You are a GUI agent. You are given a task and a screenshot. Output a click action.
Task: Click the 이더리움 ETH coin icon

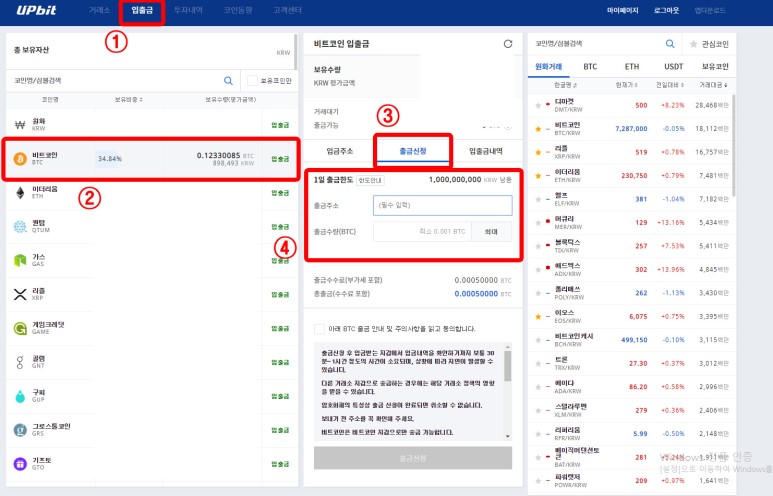coord(20,193)
